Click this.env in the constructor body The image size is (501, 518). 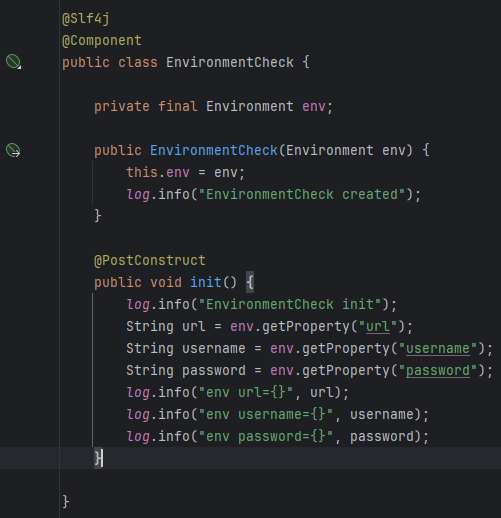pos(158,172)
